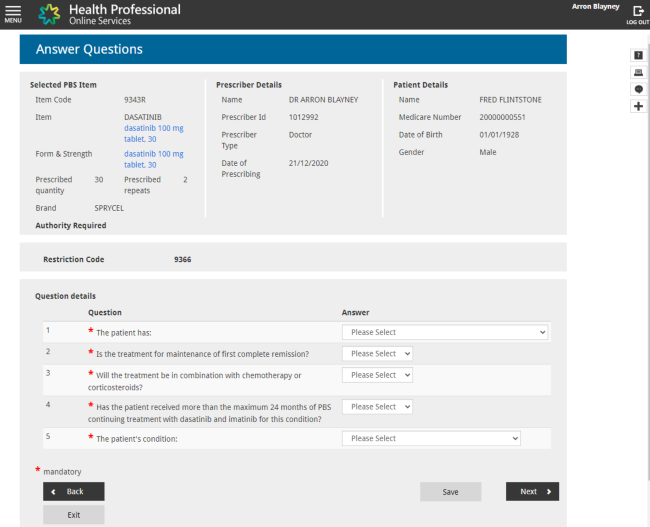Click the Question details heading
The height and width of the screenshot is (527, 650).
pyautogui.click(x=65, y=296)
